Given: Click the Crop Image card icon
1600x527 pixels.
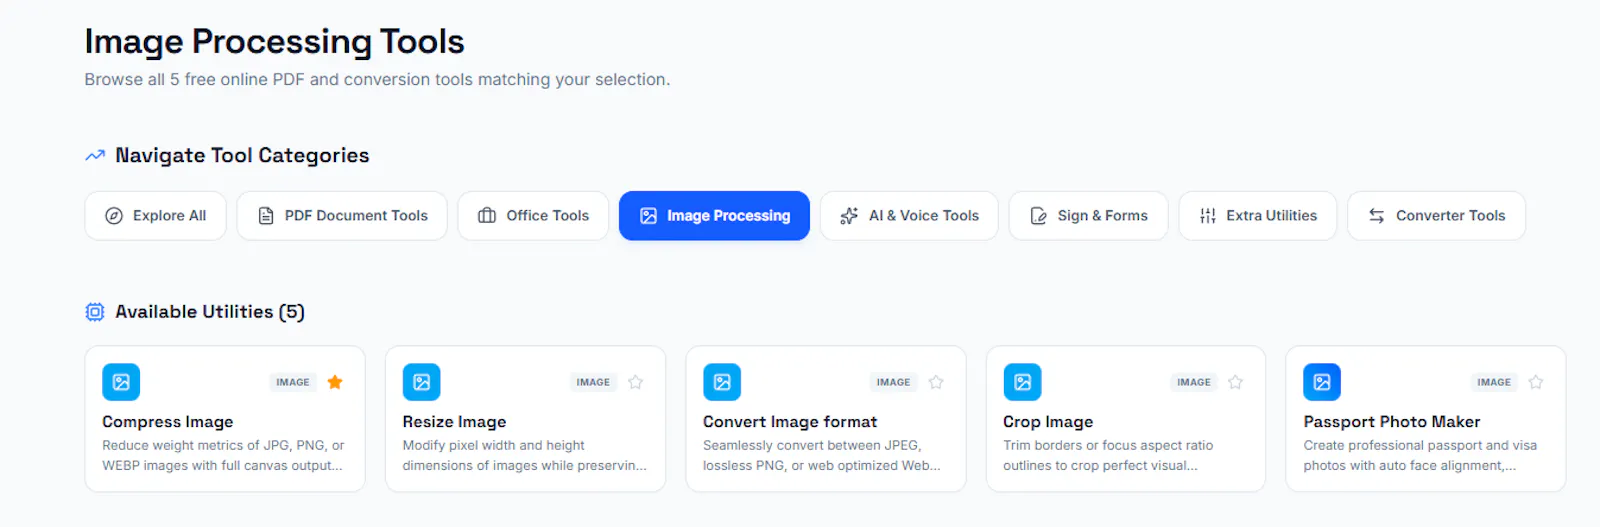Looking at the screenshot, I should pos(1022,382).
